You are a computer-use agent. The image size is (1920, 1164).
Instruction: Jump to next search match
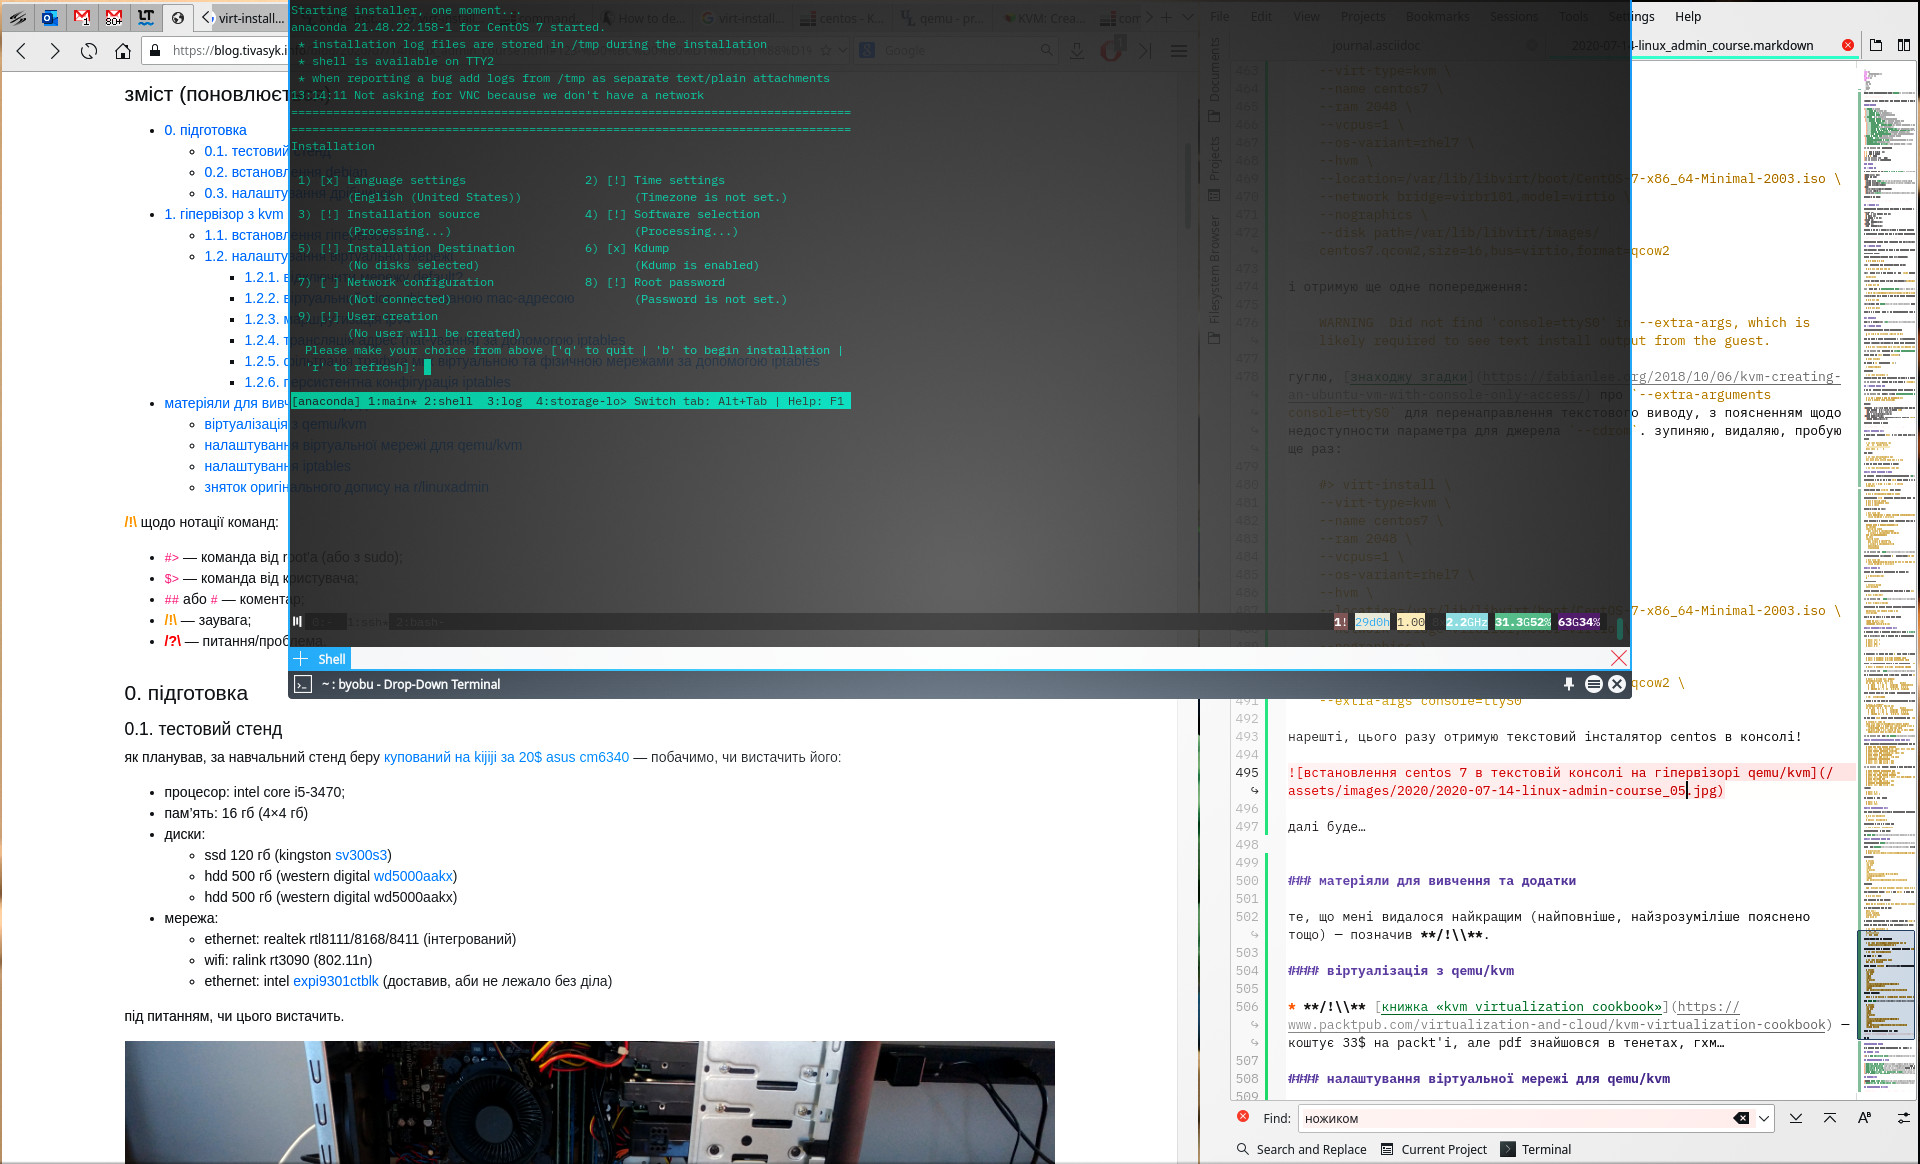point(1796,1118)
